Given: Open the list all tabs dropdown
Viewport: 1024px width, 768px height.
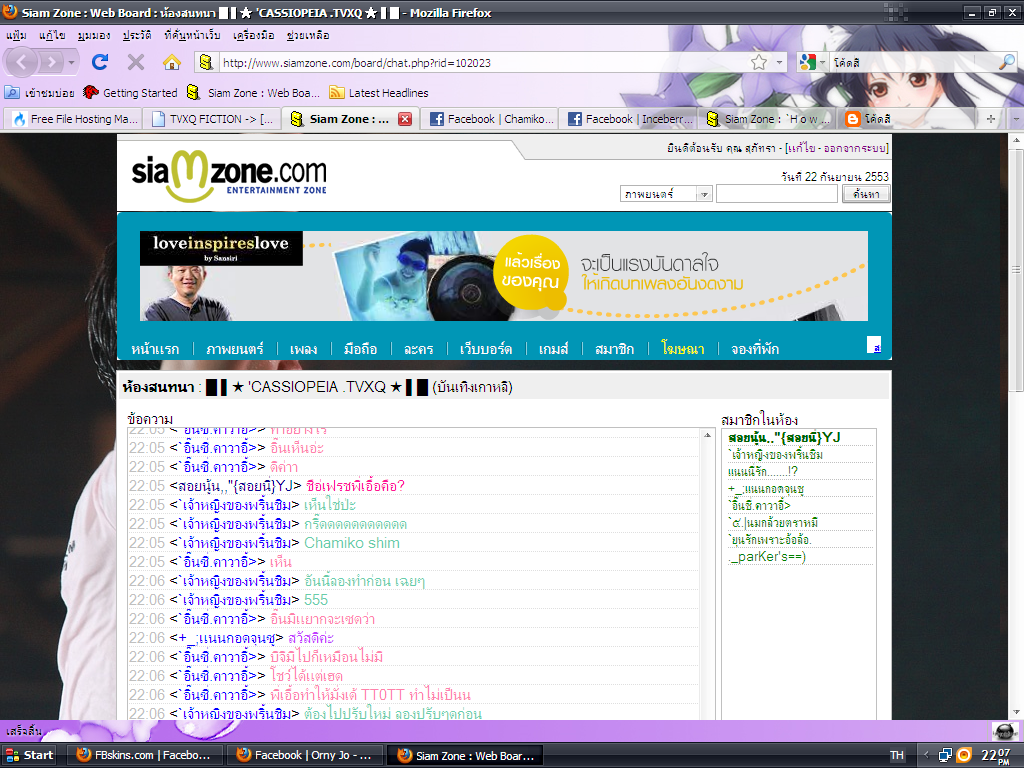Looking at the screenshot, I should coord(1016,119).
